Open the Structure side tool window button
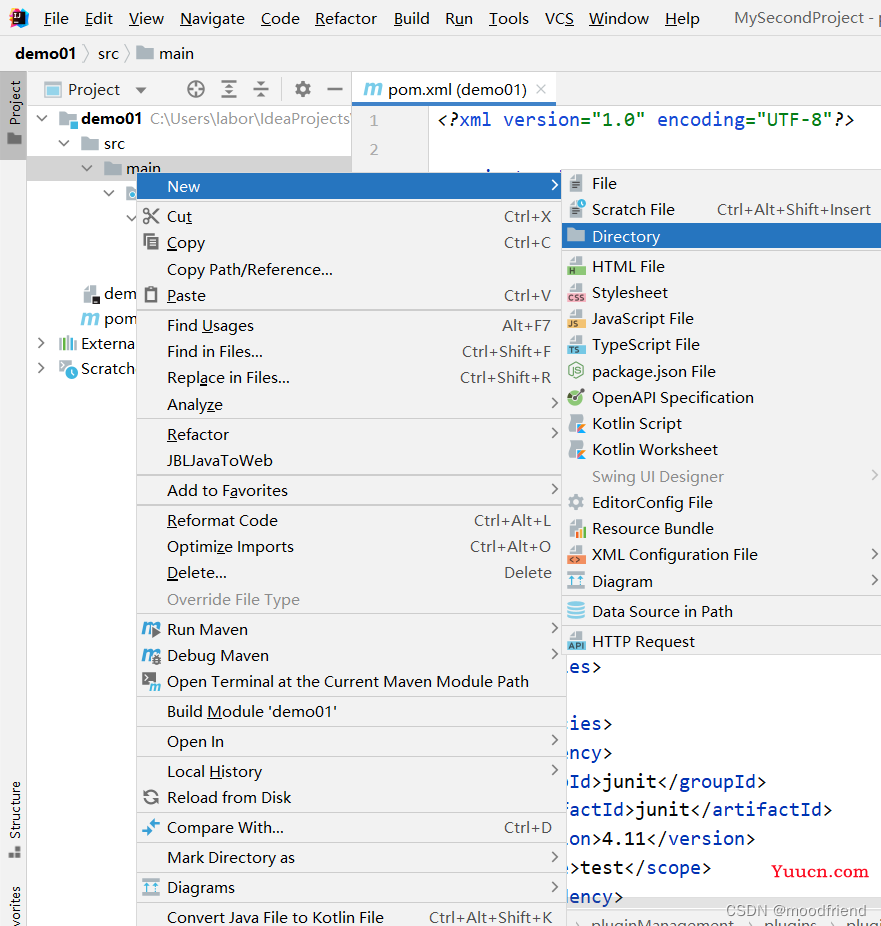 [14, 819]
